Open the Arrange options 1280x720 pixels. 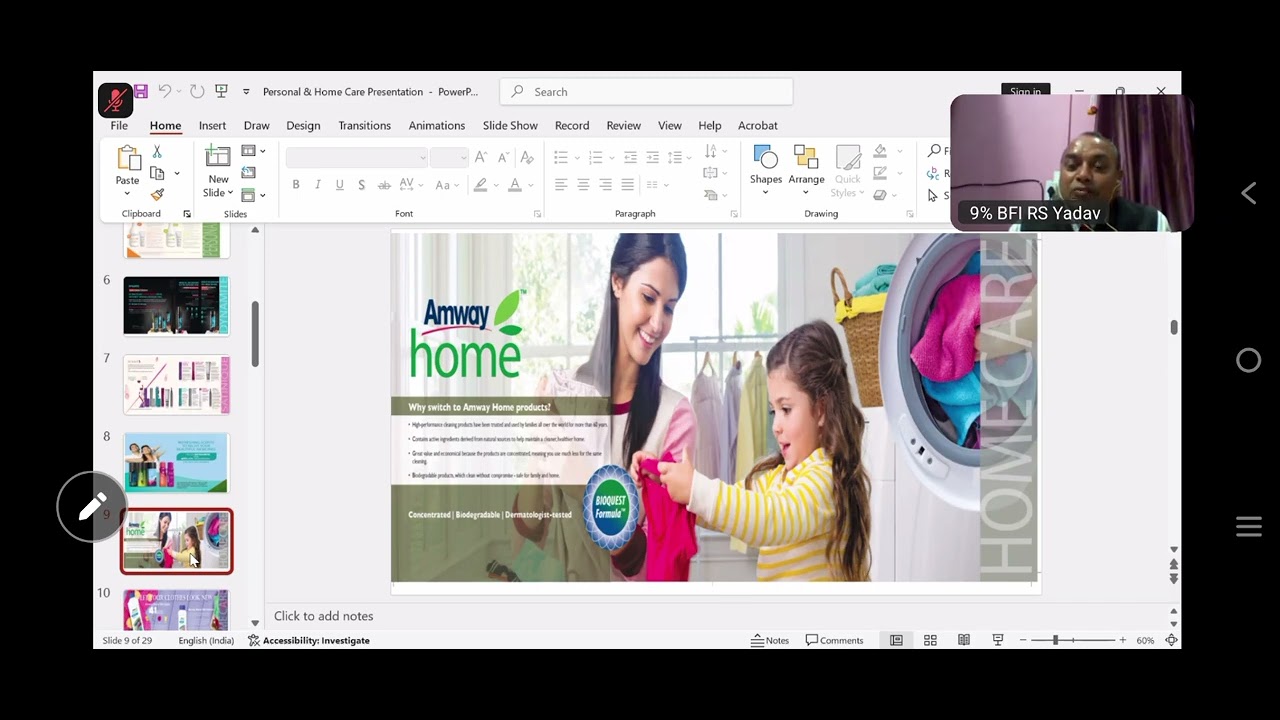[x=806, y=170]
